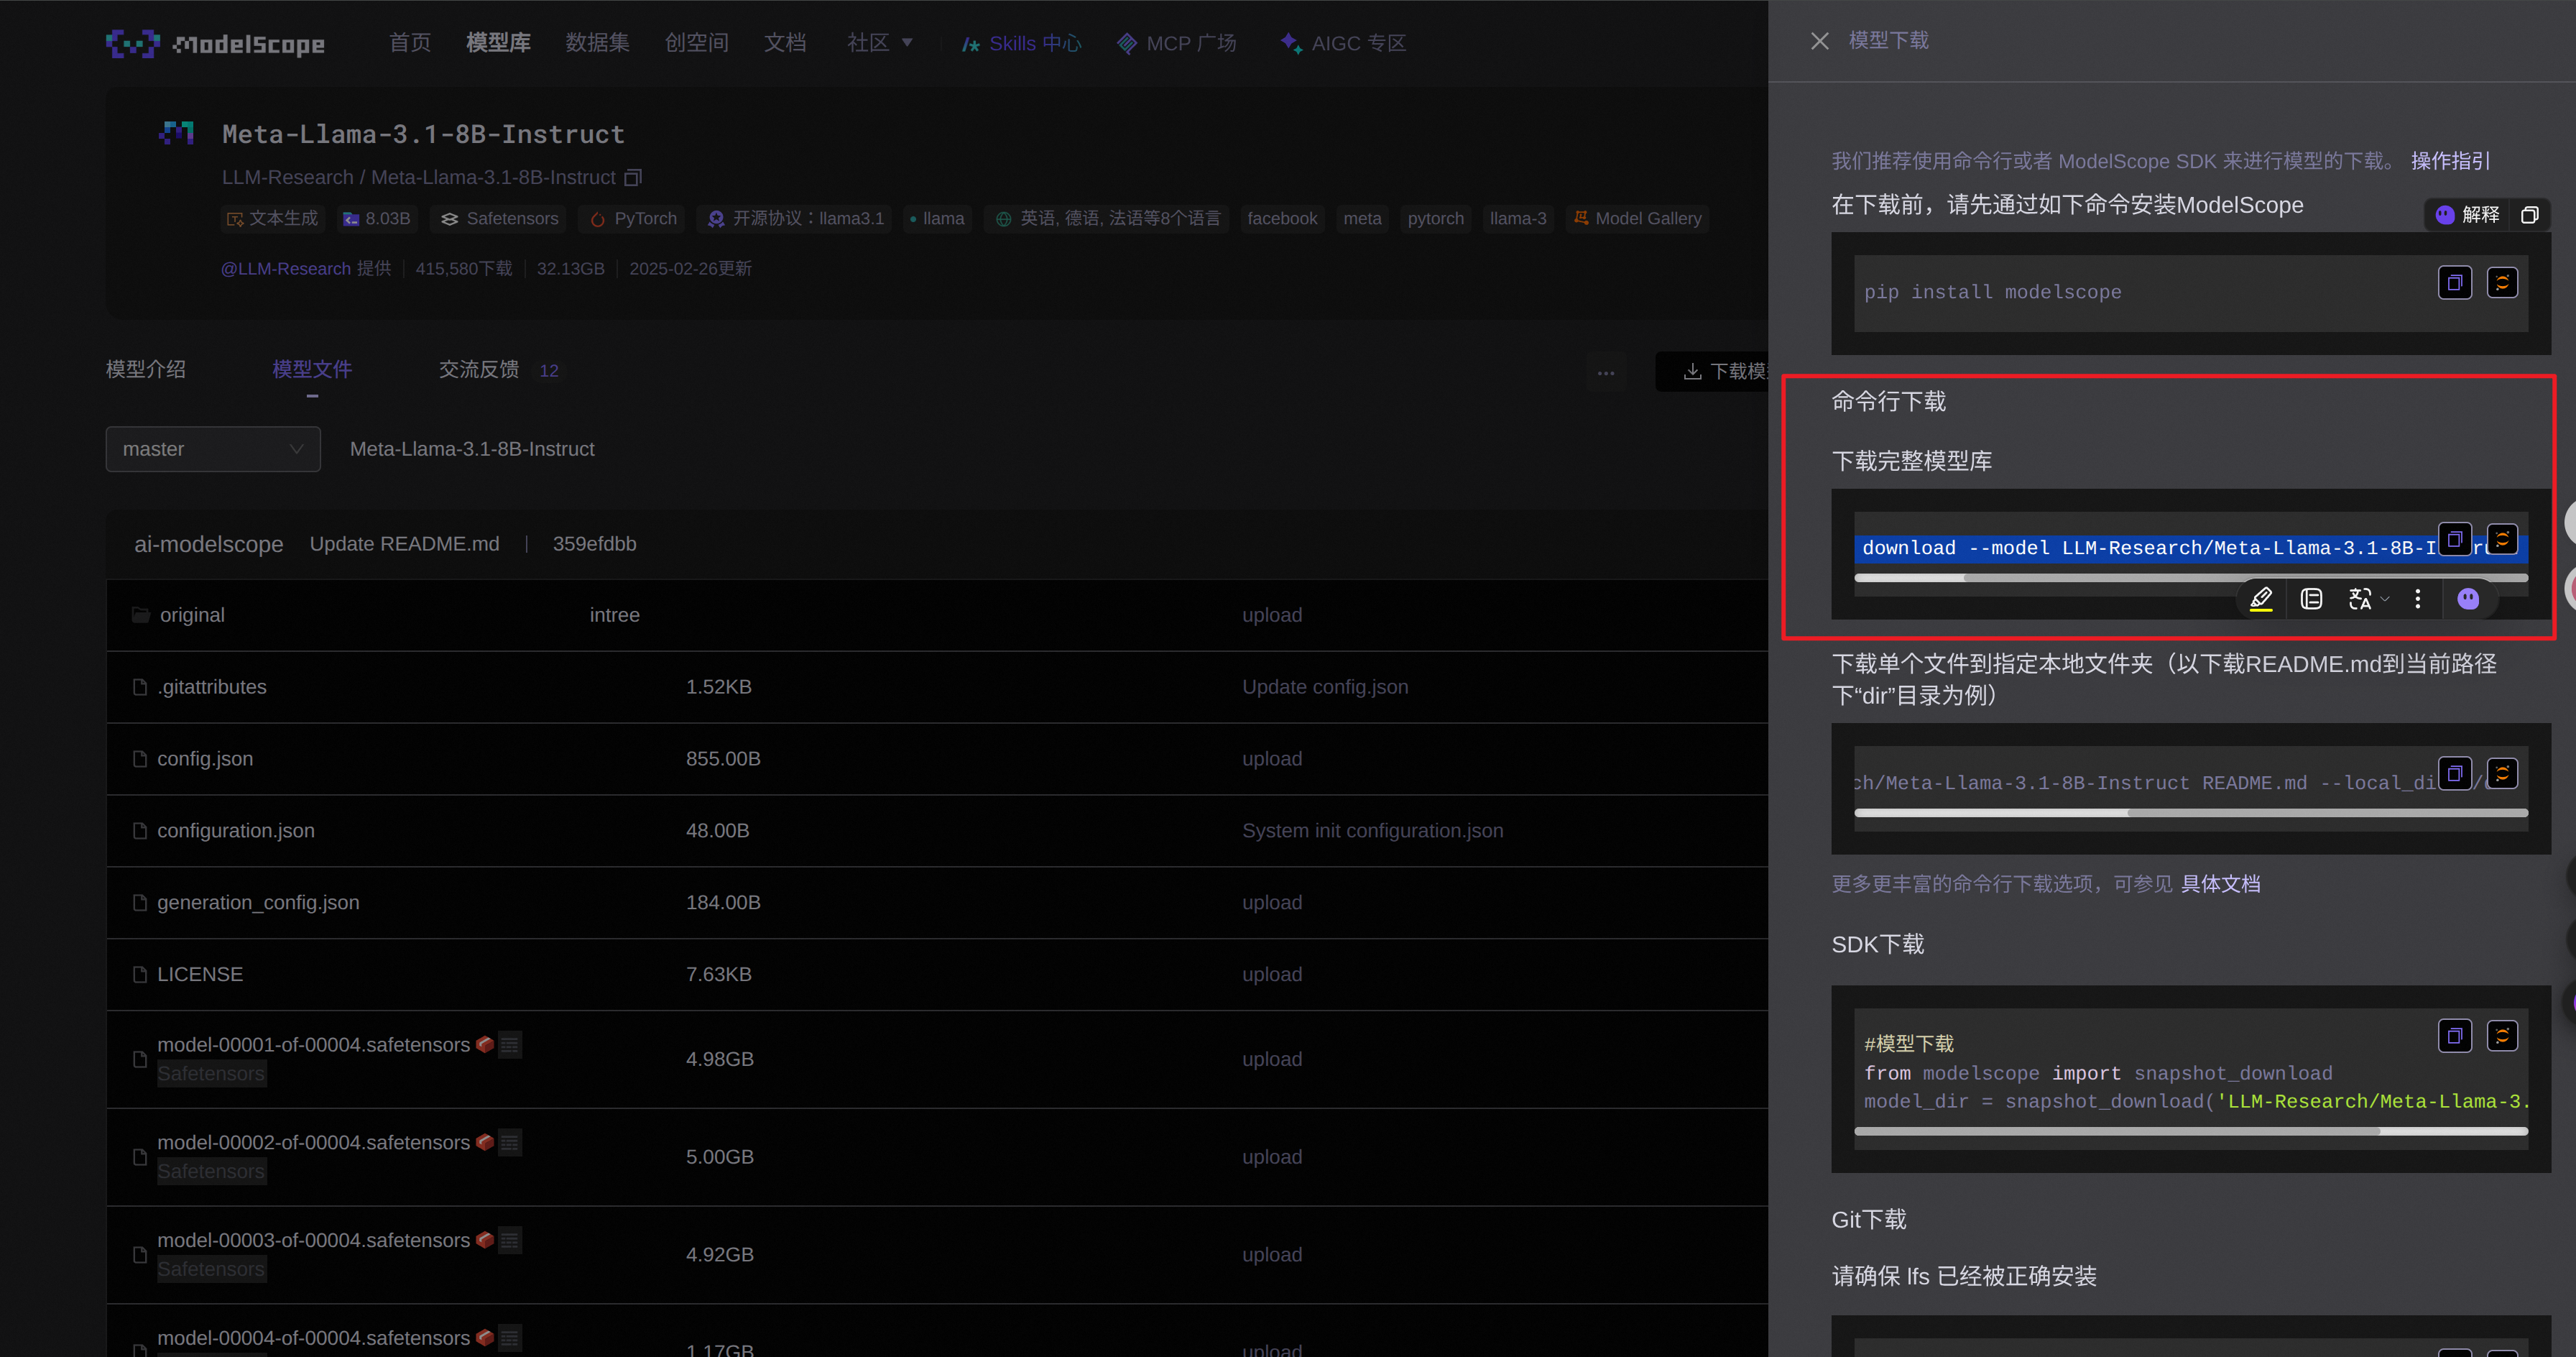Copy the download --model command
Viewport: 2576px width, 1357px height.
(x=2455, y=539)
